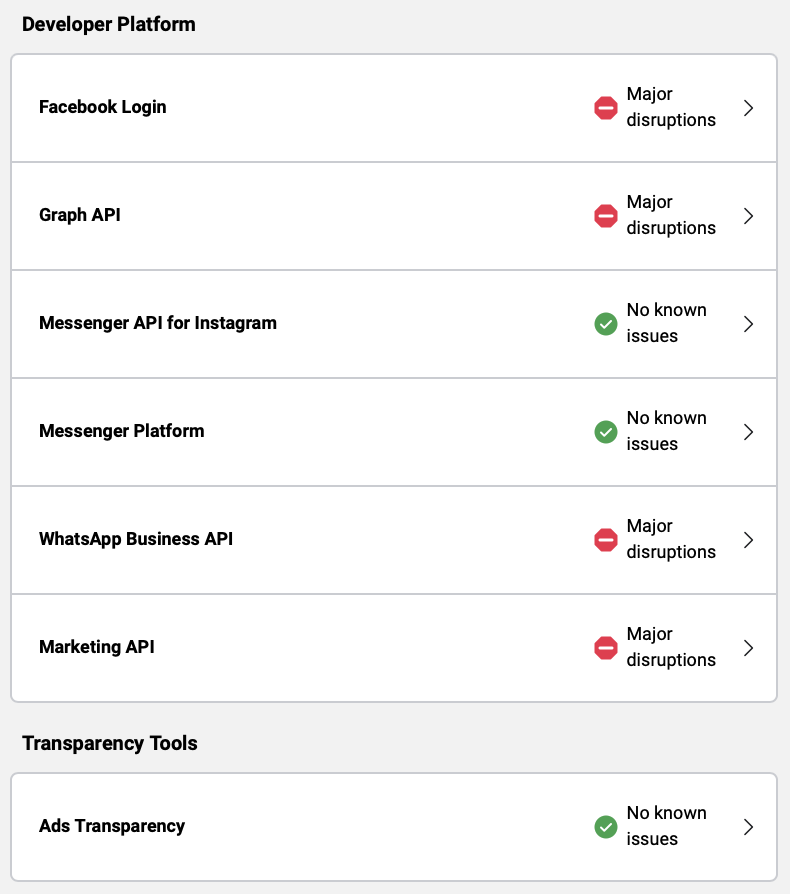Click WhatsApp Business API red disruption icon
This screenshot has height=894, width=790.
pos(605,540)
